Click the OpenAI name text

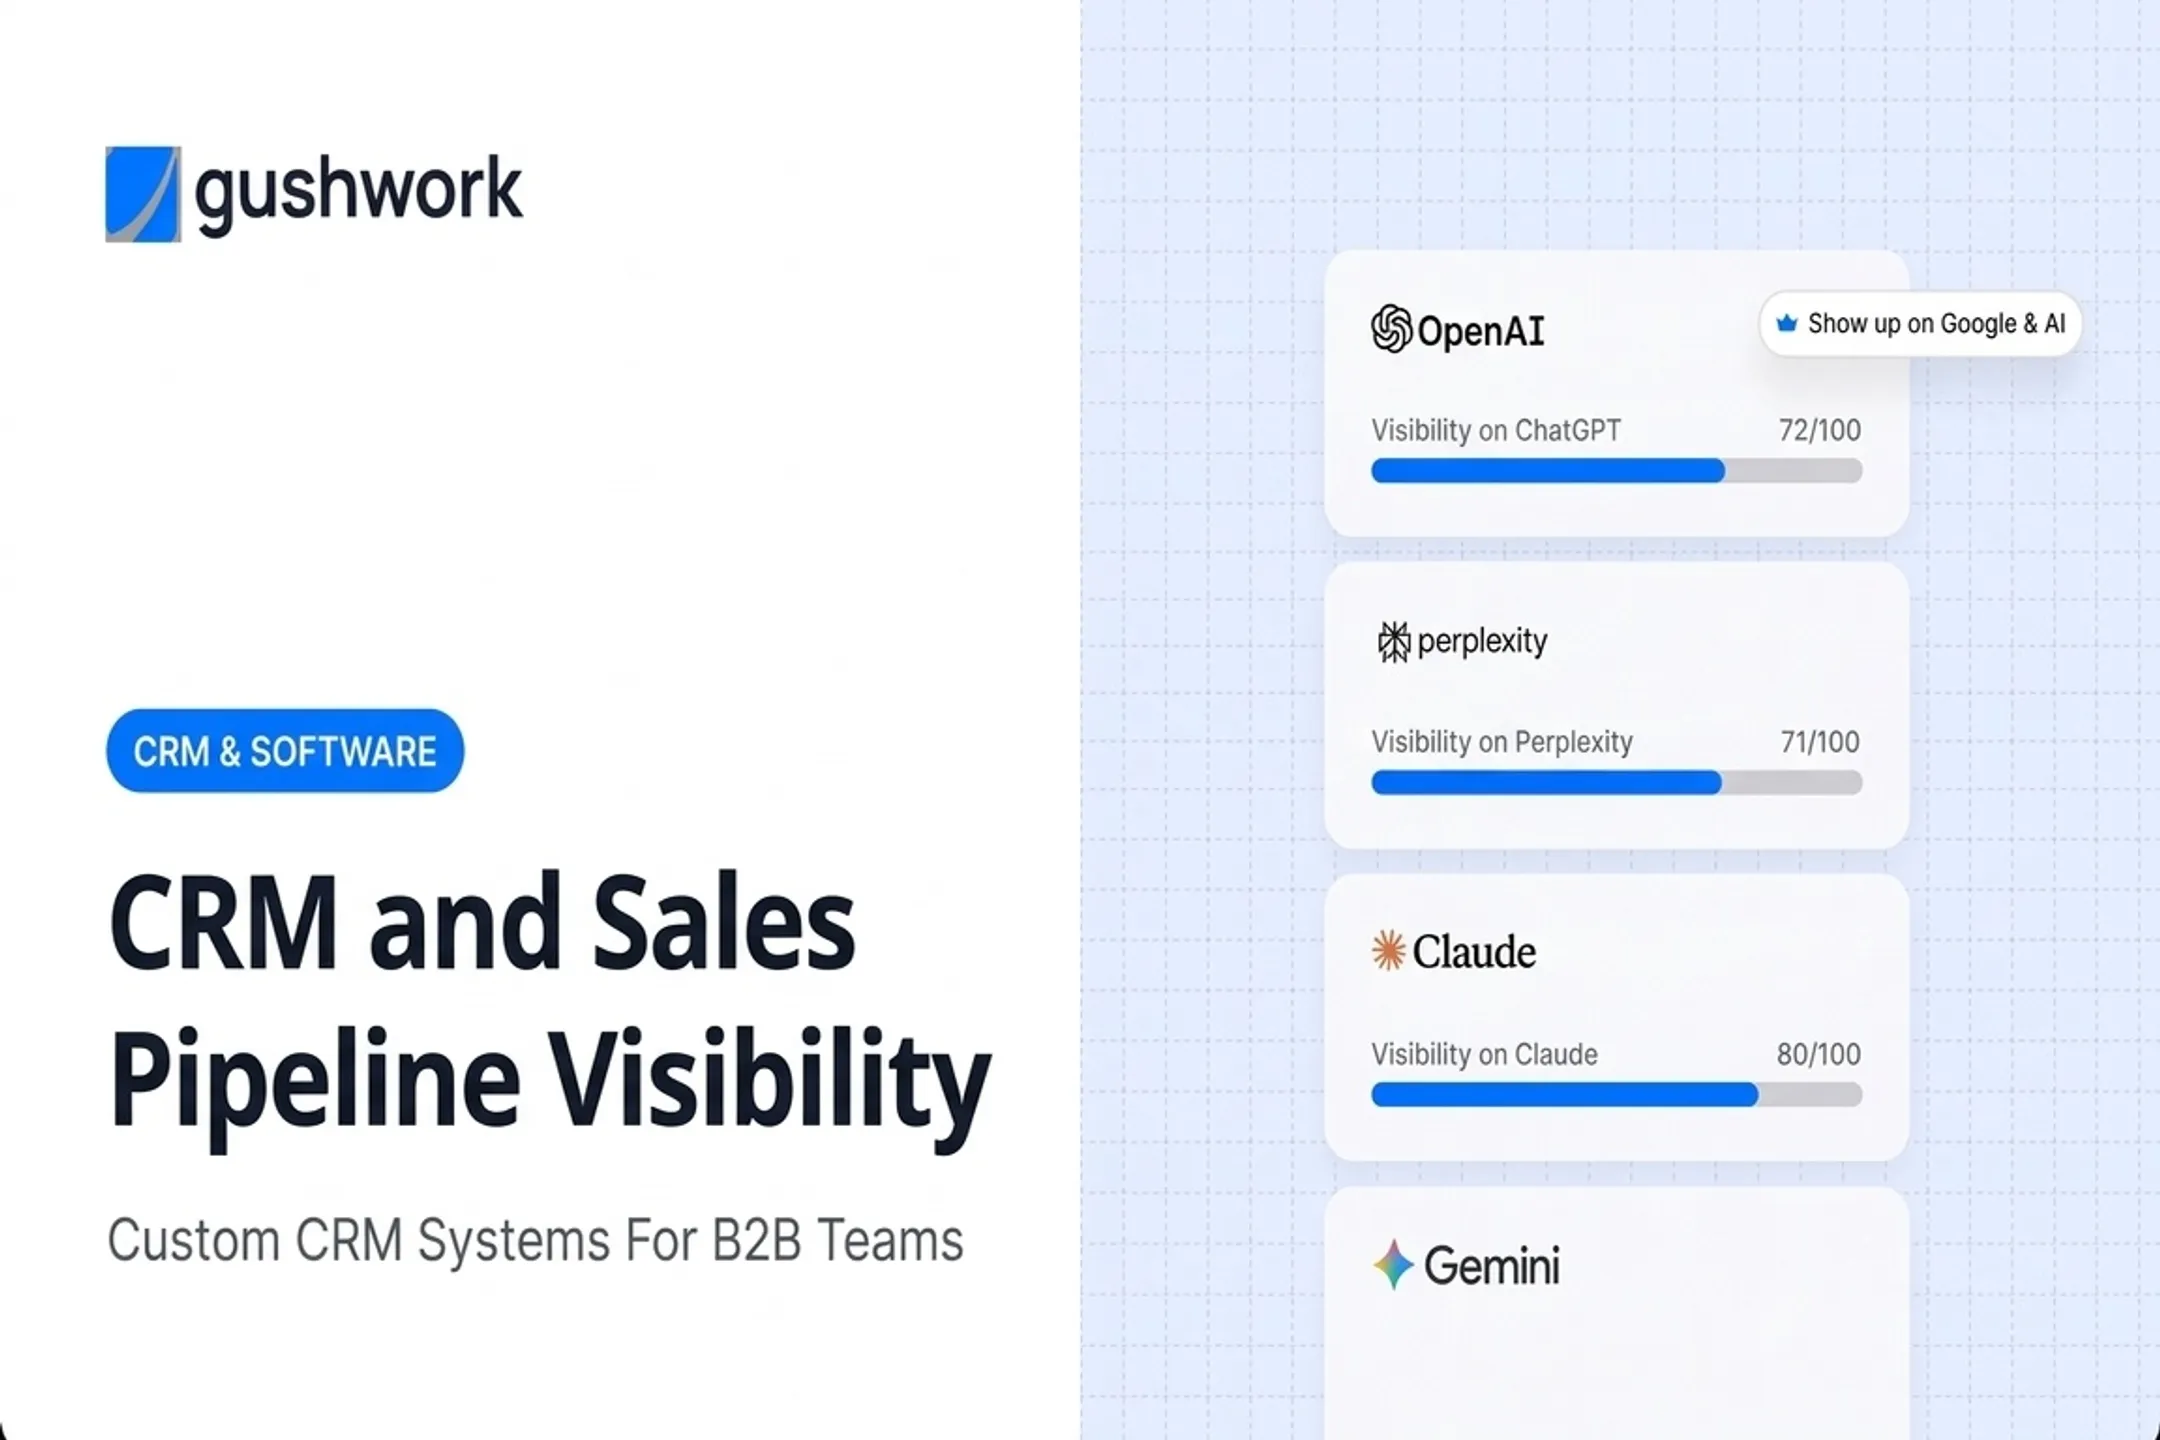[x=1481, y=331]
